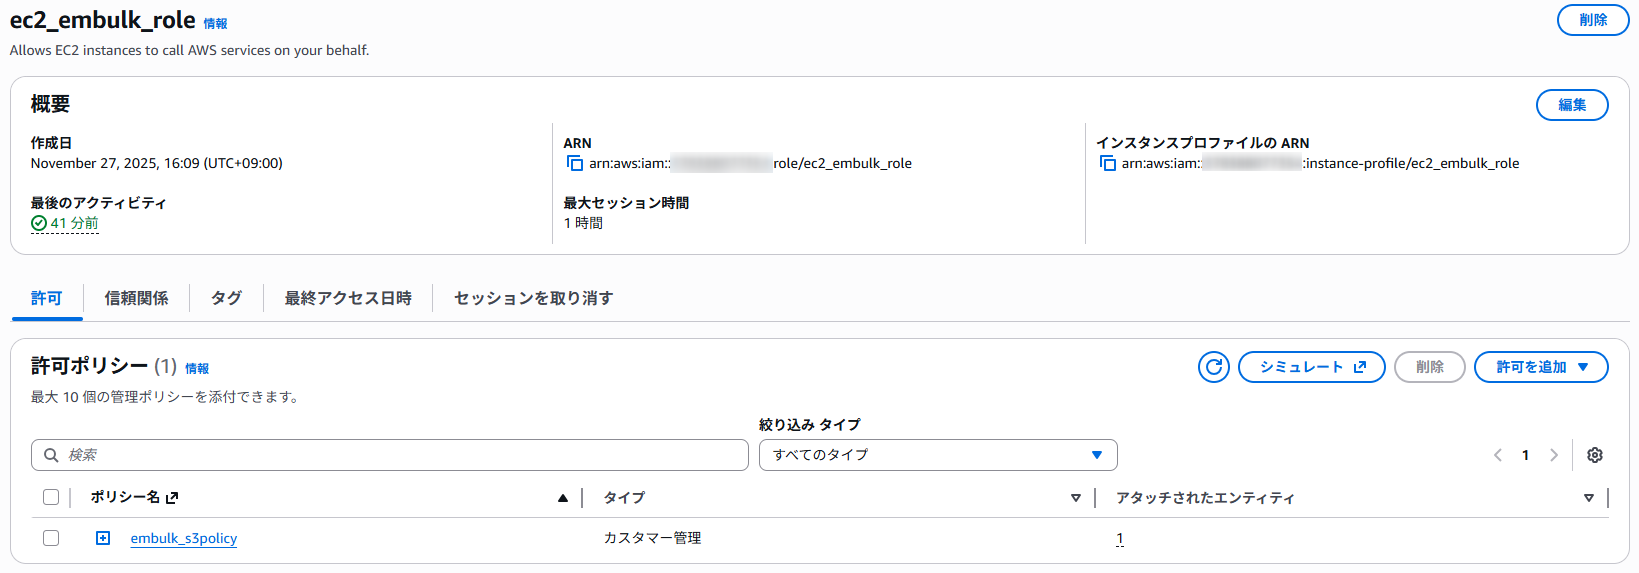Go to previous page arrow
1639x573 pixels.
(x=1498, y=455)
